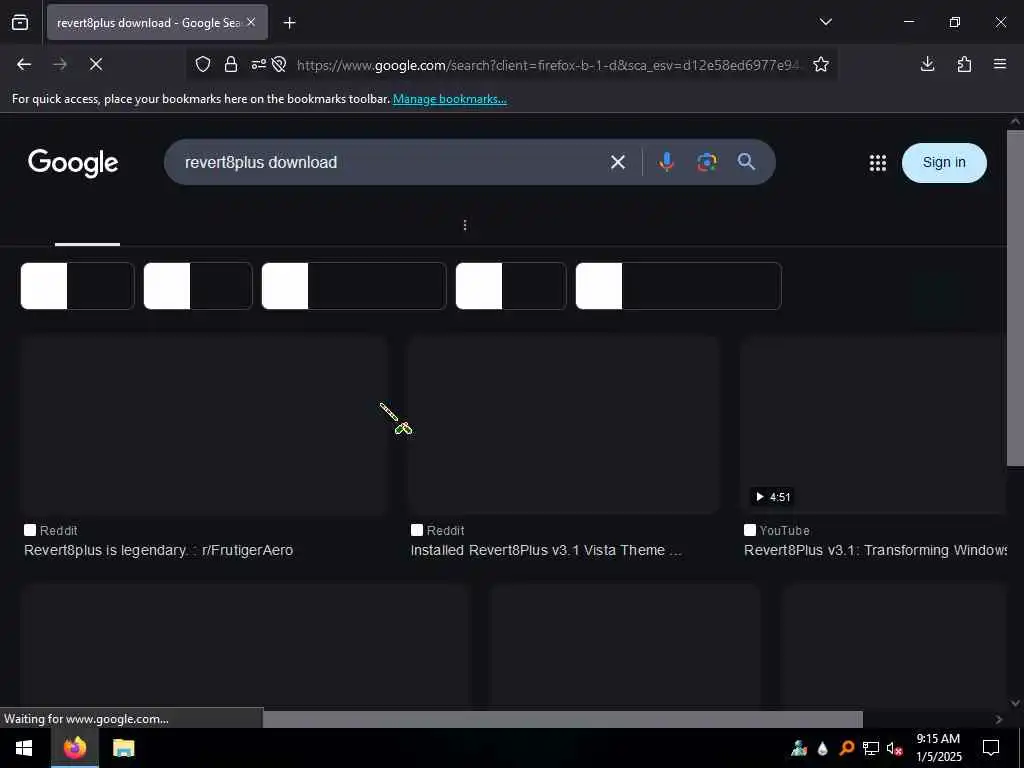Open the thumbnail above Revert8plus is legendary
This screenshot has width=1024, height=768.
point(204,425)
